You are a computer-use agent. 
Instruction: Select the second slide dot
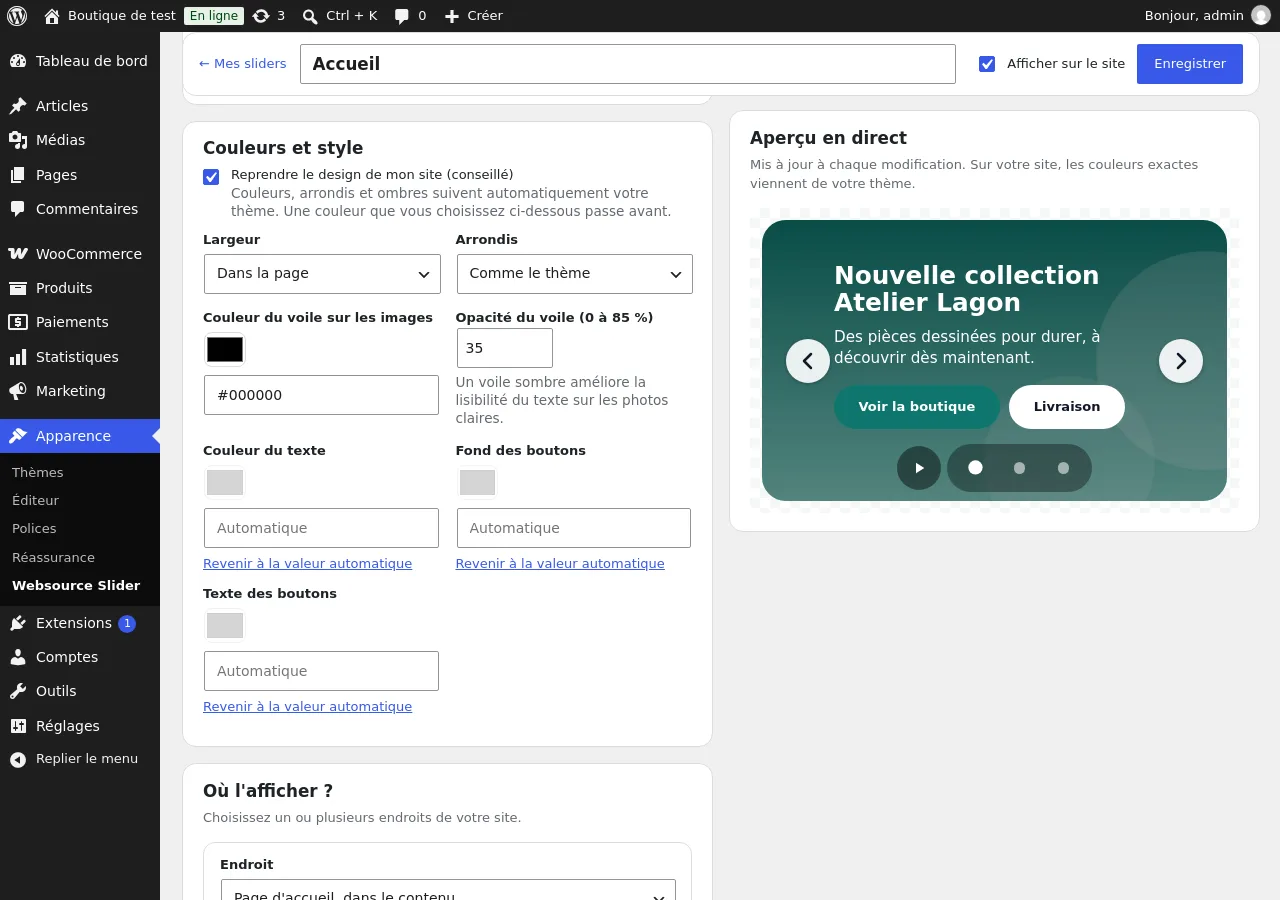coord(1019,468)
